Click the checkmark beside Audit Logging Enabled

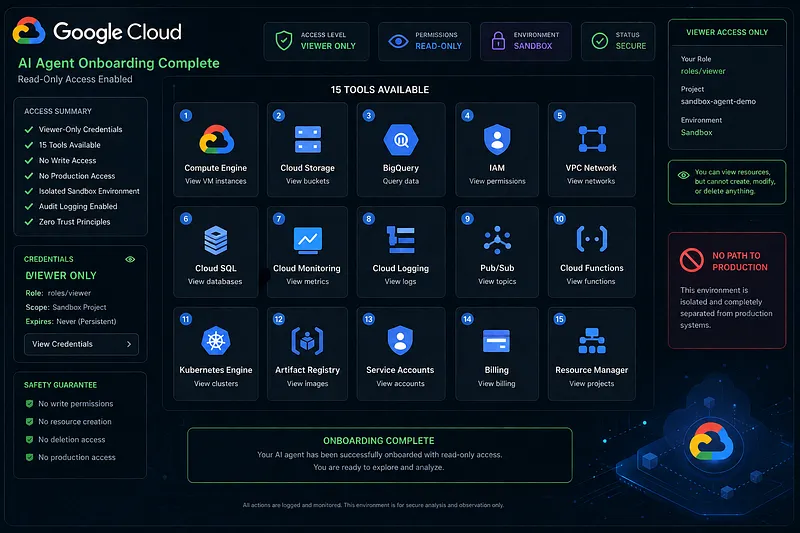point(29,206)
